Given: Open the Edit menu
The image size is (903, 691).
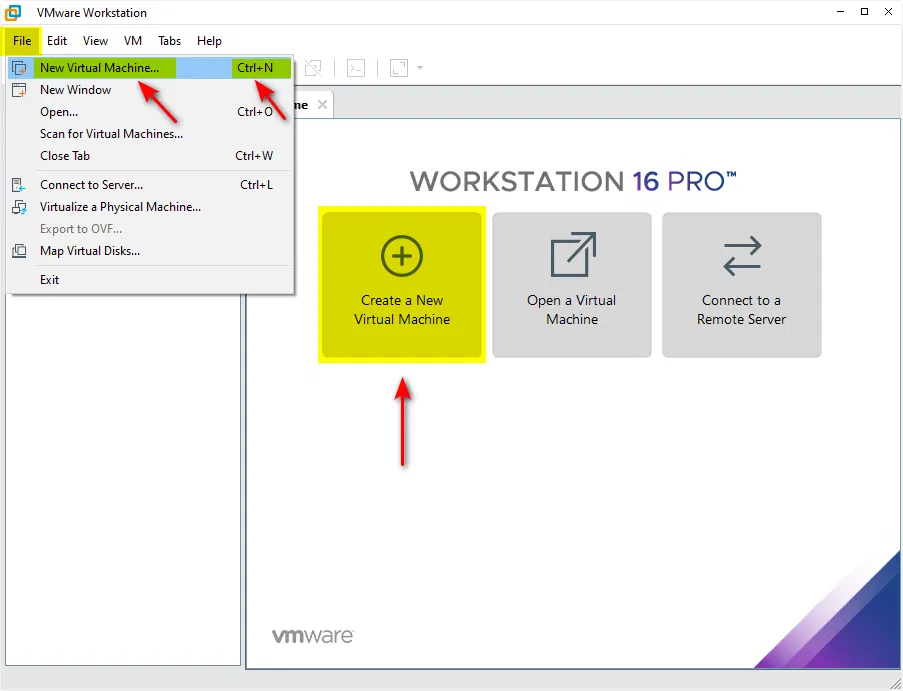Looking at the screenshot, I should (x=57, y=41).
